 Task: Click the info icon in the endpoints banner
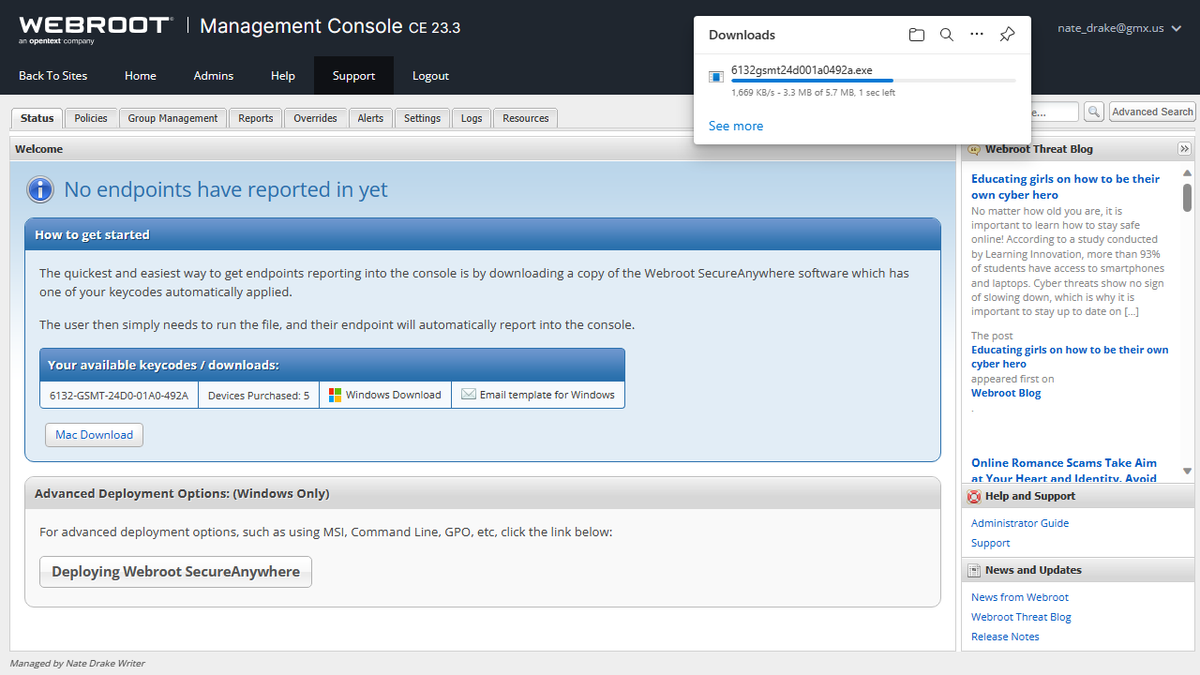click(40, 190)
